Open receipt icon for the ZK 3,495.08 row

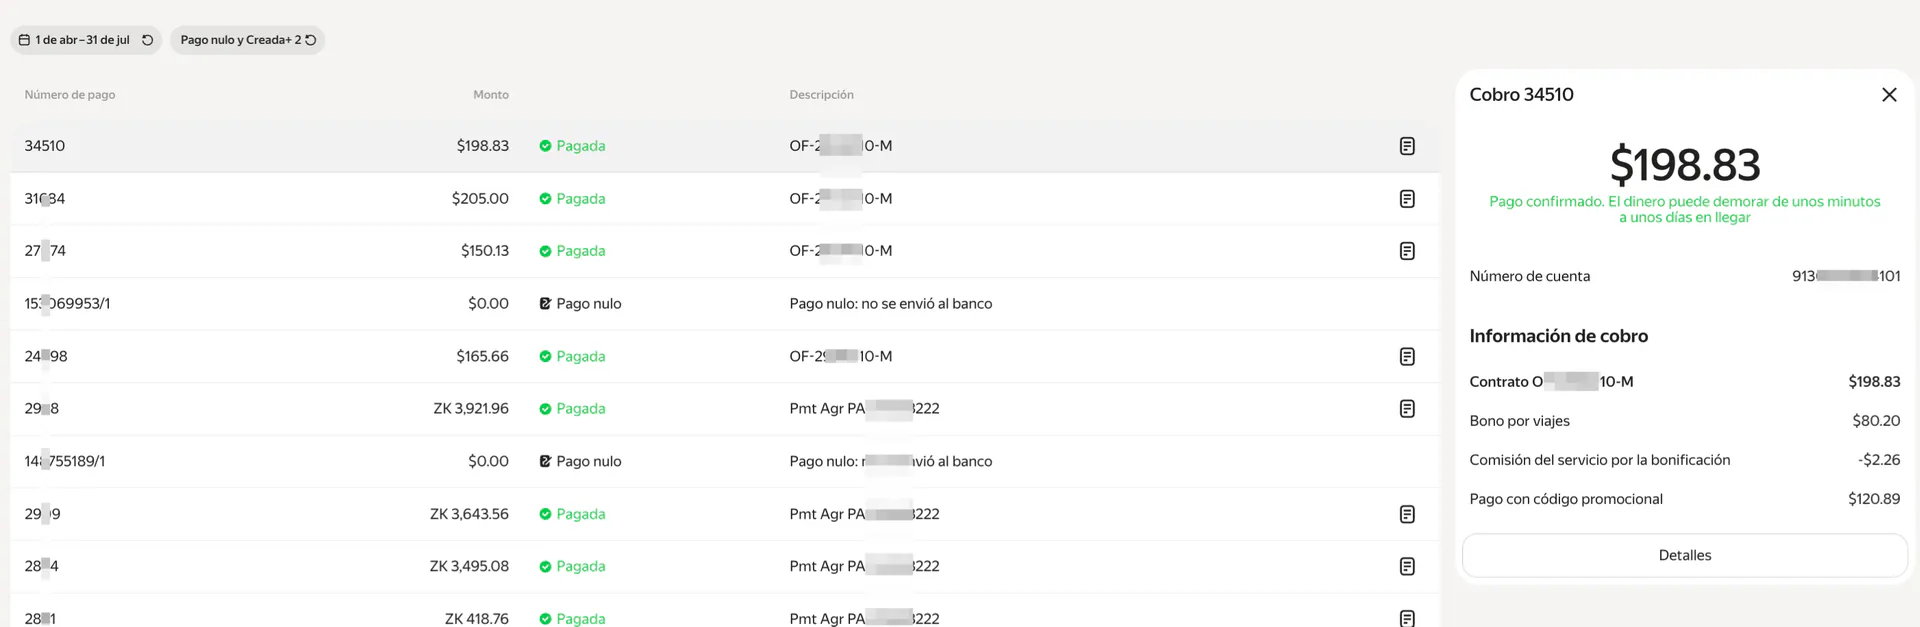point(1407,567)
